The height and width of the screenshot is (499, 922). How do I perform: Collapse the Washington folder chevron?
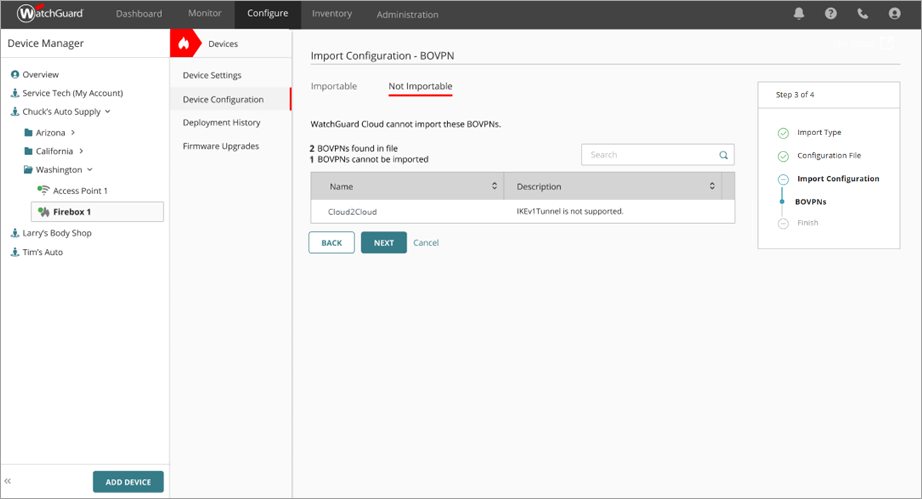tap(90, 169)
